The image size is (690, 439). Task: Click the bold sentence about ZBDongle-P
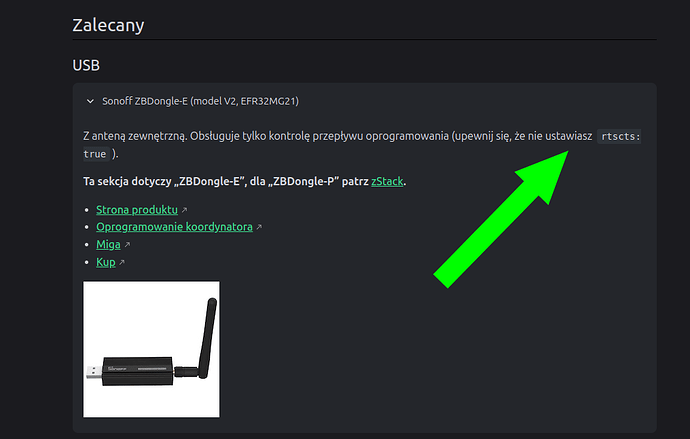click(245, 181)
